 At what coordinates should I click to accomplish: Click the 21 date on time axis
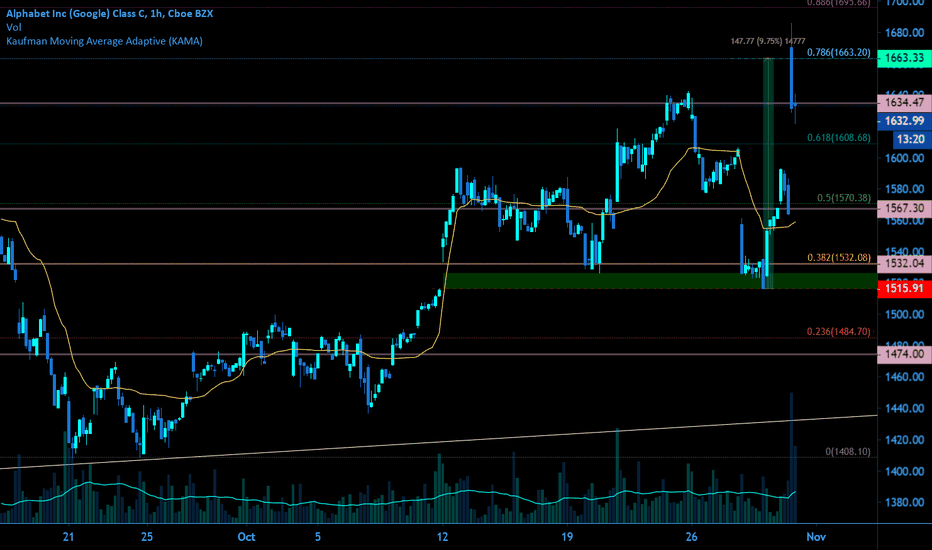(68, 537)
